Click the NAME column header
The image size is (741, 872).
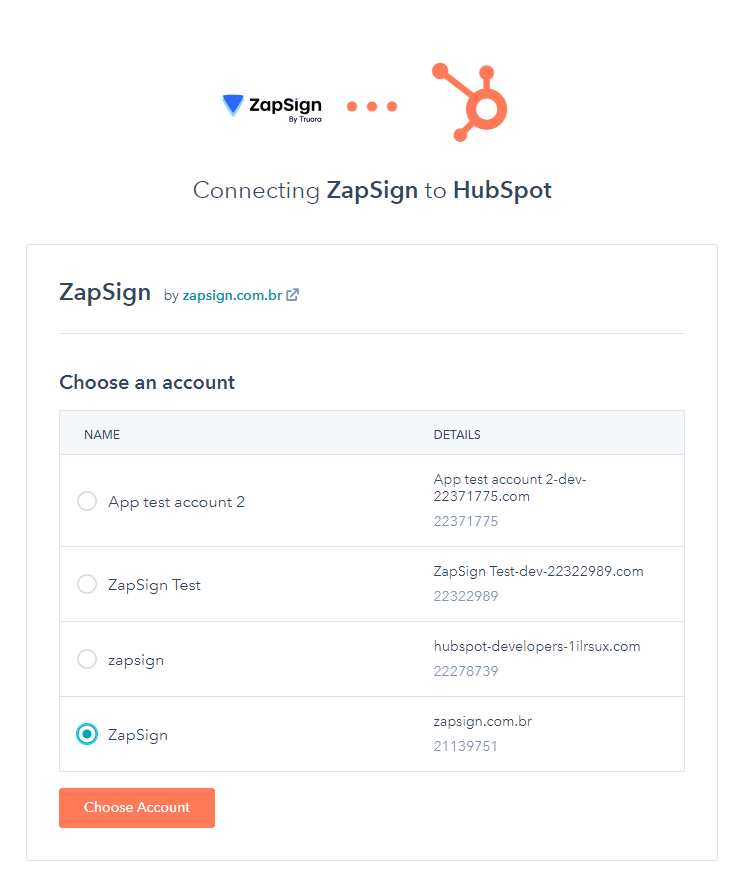point(102,434)
